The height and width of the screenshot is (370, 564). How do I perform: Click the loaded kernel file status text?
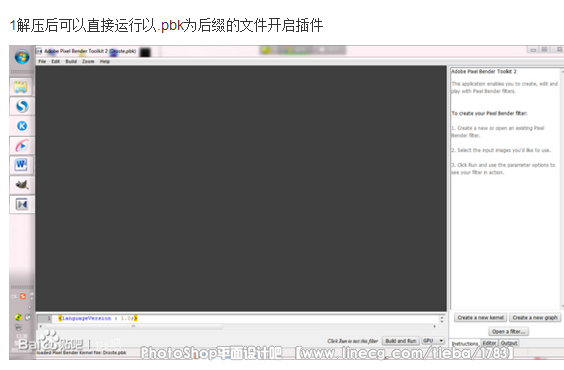81,353
